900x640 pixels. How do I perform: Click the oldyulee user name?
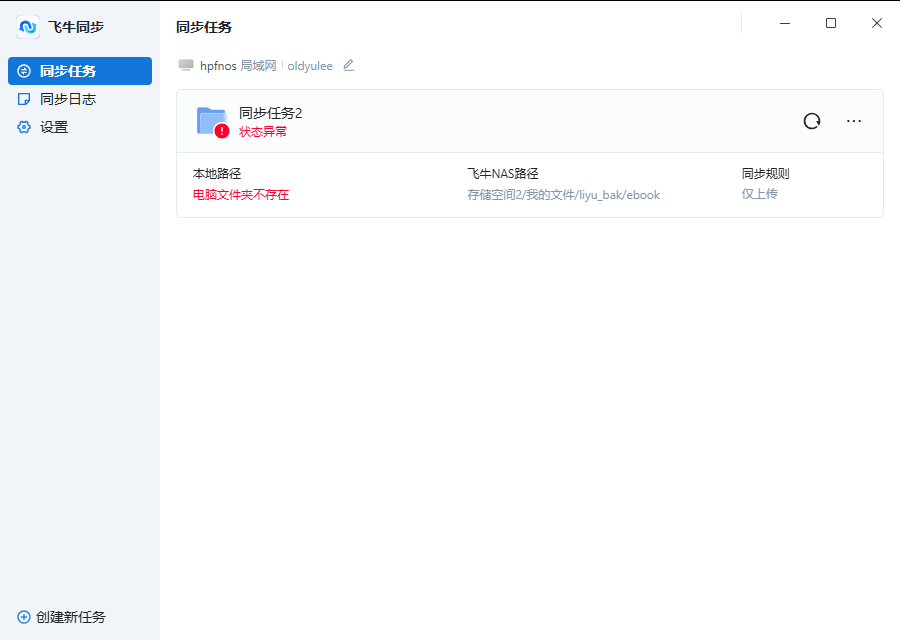(310, 66)
